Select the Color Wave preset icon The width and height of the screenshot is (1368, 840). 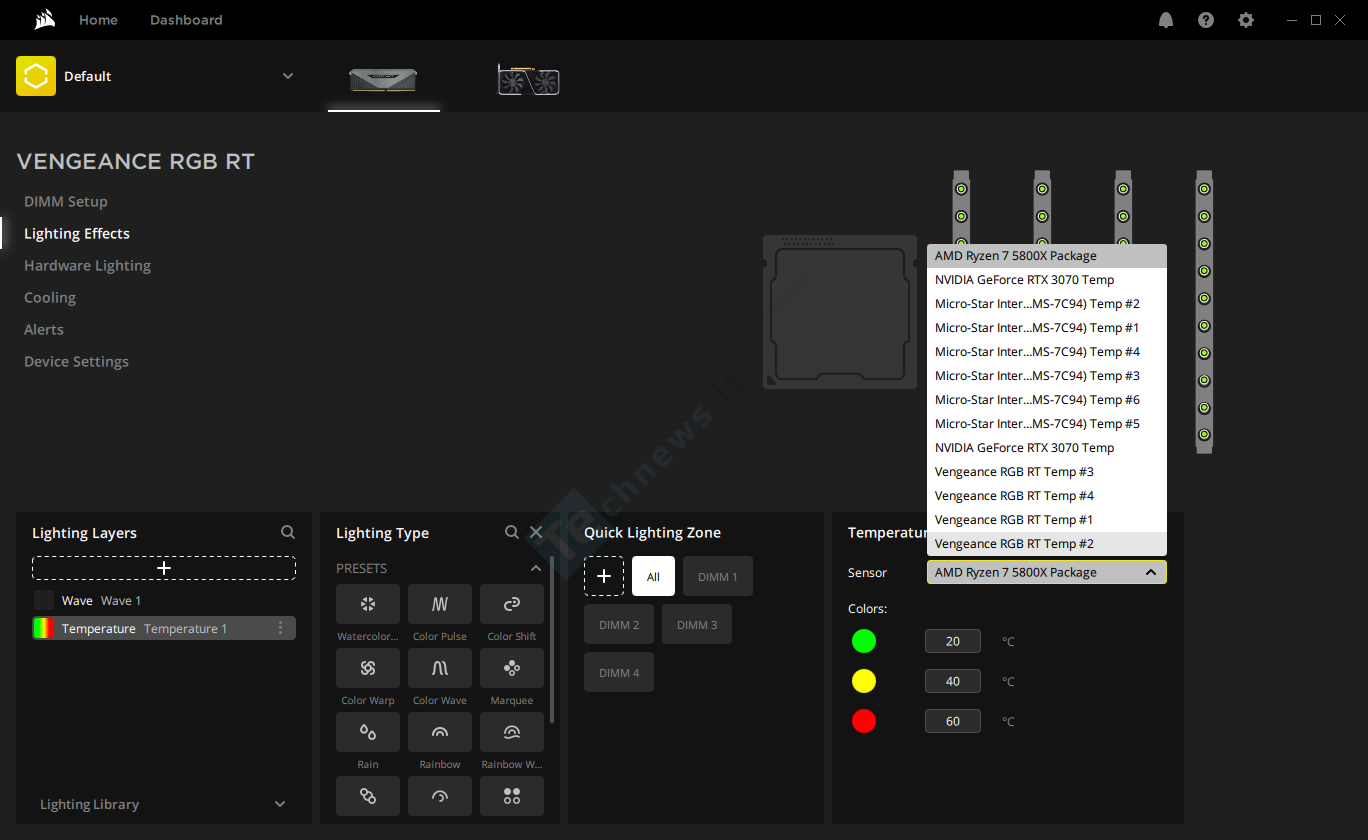(440, 668)
